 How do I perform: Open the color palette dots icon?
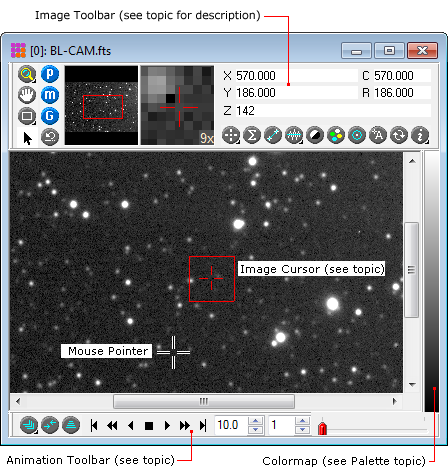(x=336, y=135)
